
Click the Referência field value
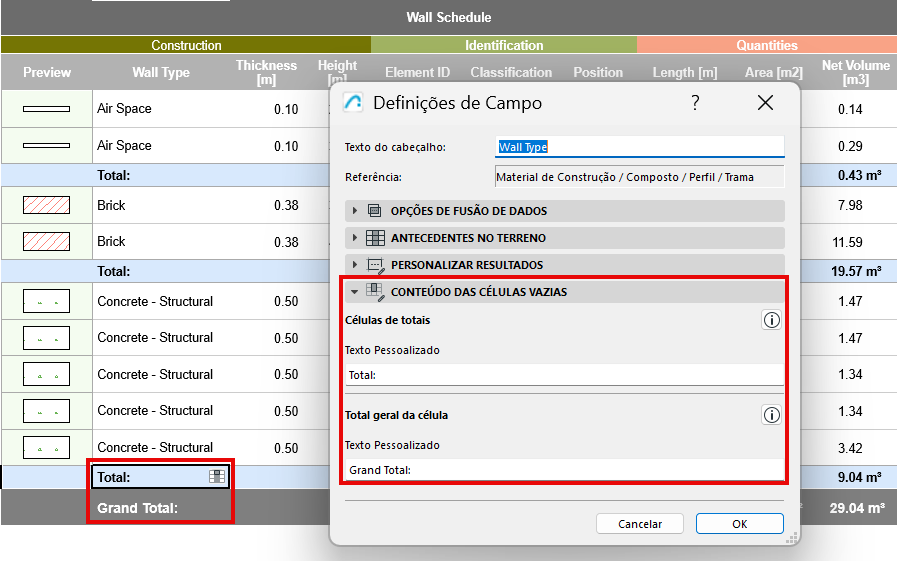coord(640,177)
